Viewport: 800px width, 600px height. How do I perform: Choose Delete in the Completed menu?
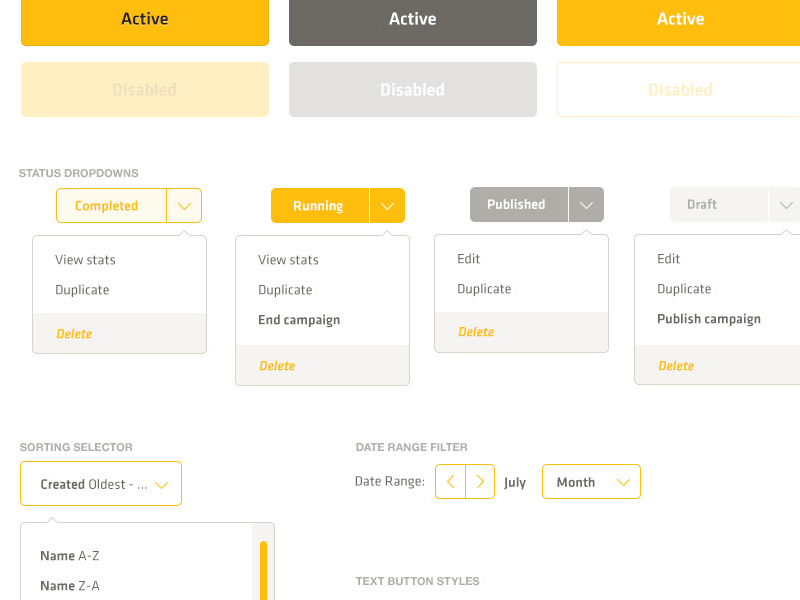pos(74,334)
